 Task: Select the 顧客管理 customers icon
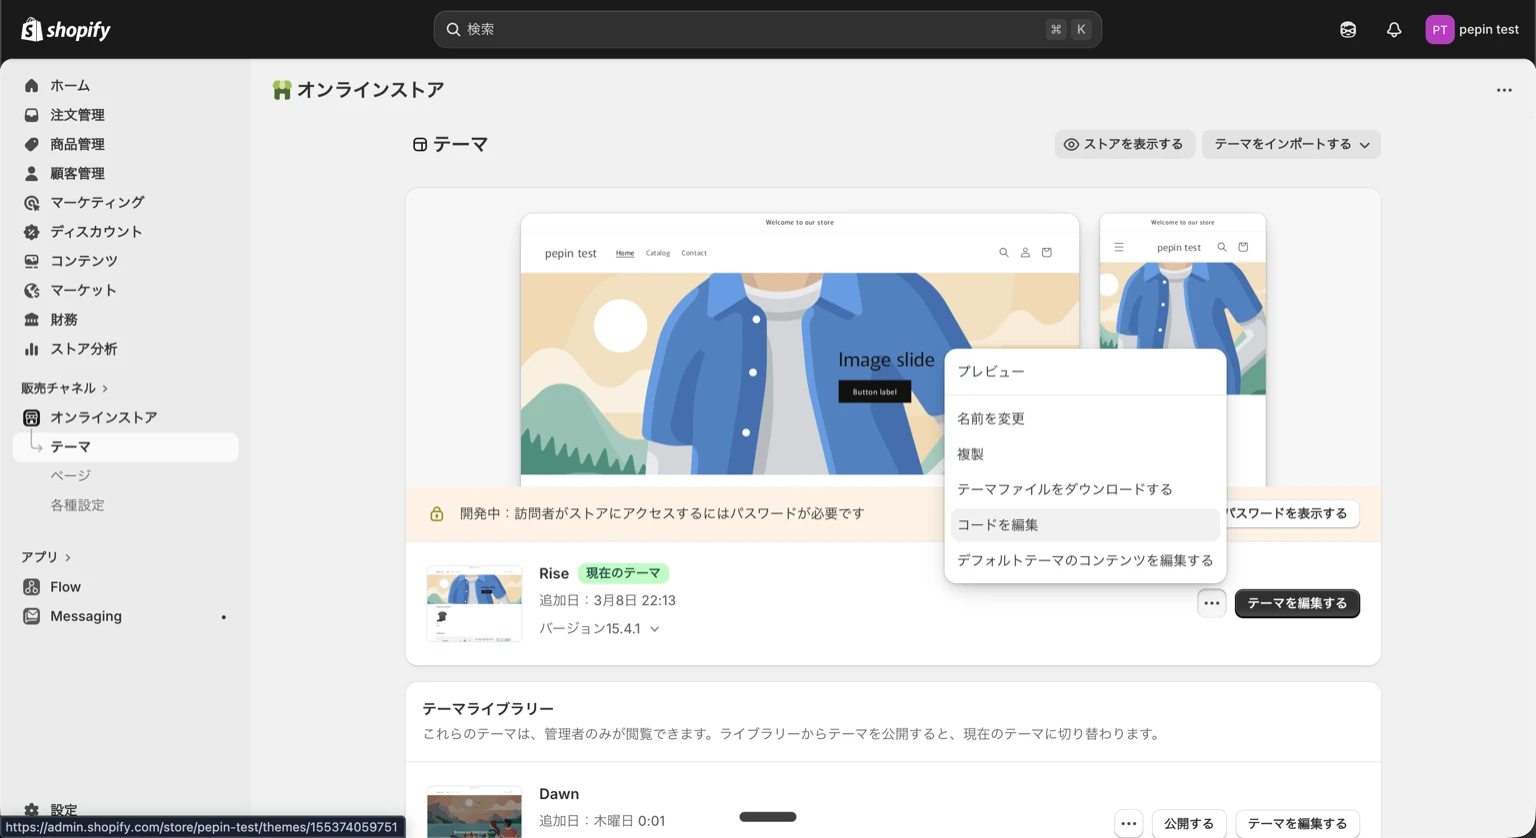coord(31,172)
